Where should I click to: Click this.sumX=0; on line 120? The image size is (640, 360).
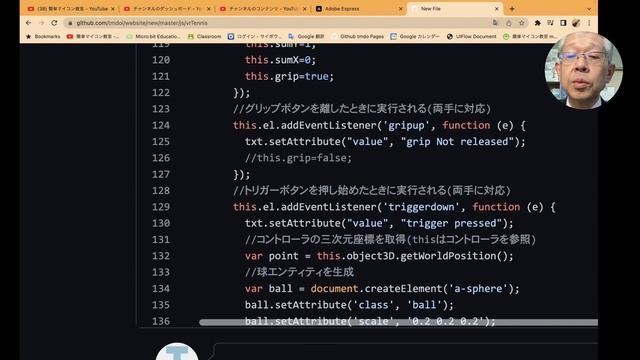(x=280, y=60)
